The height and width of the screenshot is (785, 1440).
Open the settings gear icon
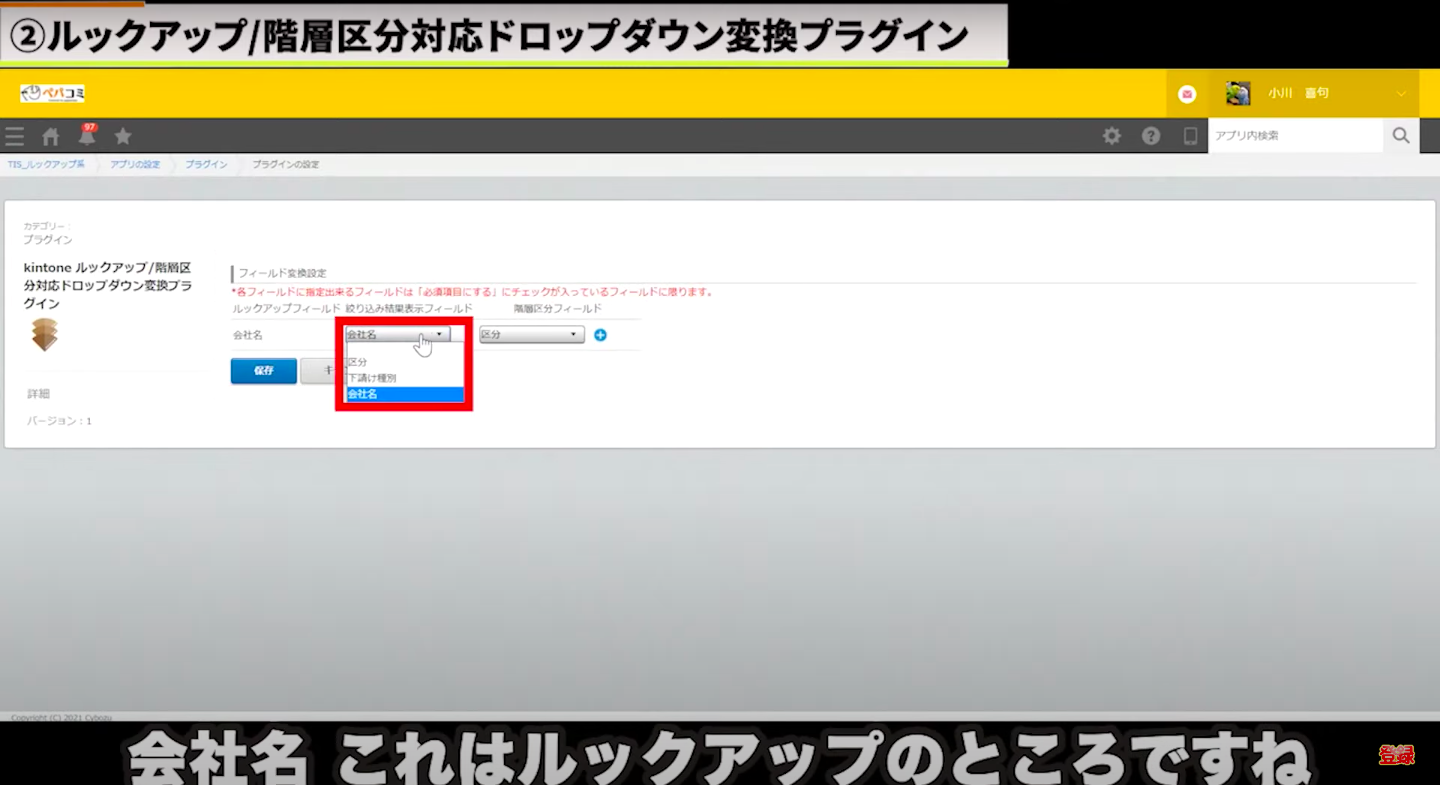click(x=1111, y=136)
